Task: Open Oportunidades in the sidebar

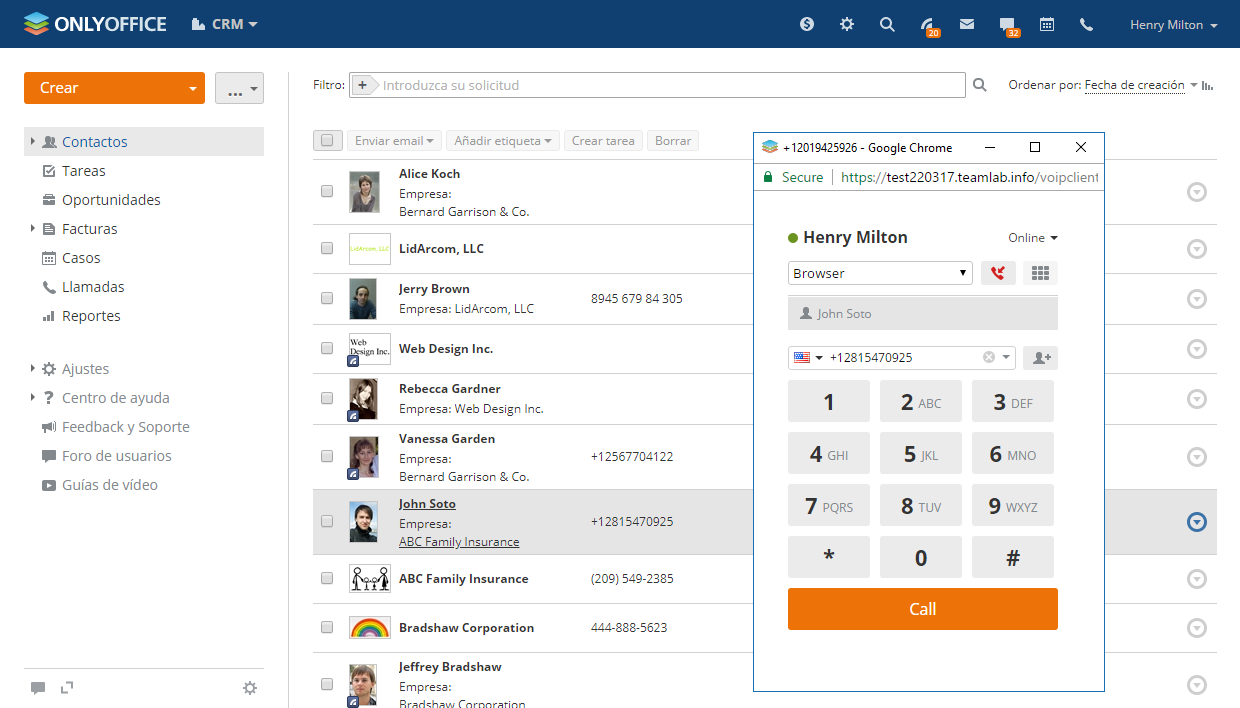Action: [111, 200]
